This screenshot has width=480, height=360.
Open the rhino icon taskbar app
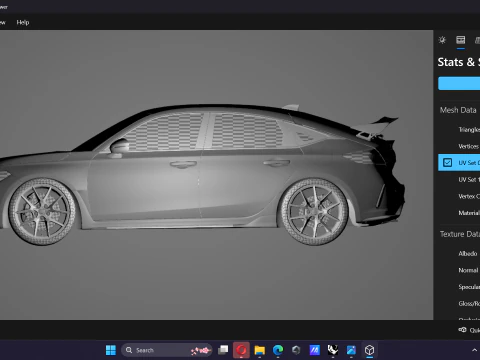(333, 350)
